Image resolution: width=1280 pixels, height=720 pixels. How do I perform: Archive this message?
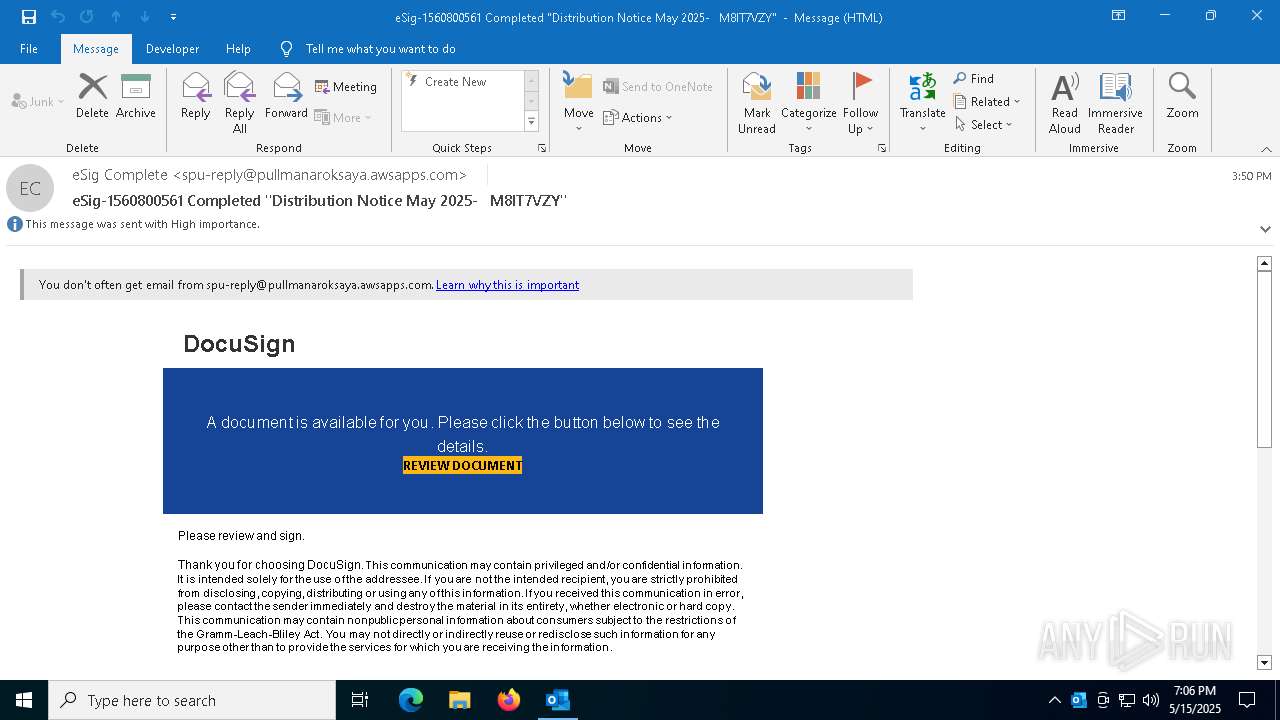[136, 96]
